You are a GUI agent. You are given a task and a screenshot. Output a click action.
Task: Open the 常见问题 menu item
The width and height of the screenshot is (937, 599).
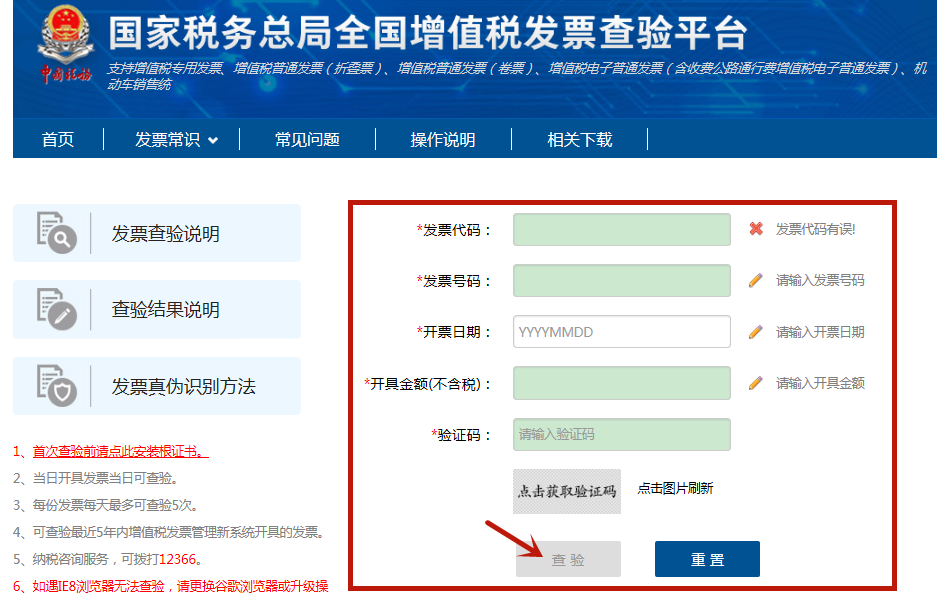click(307, 140)
